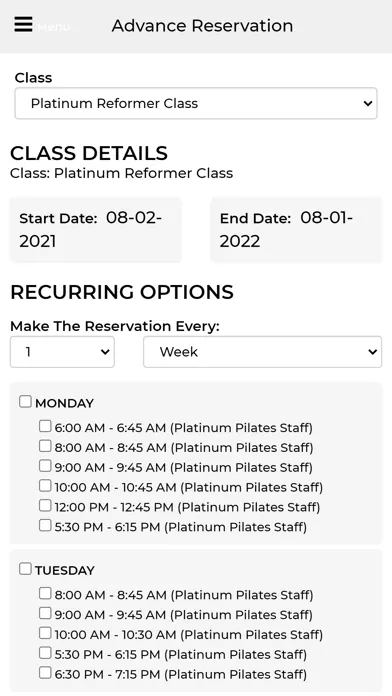This screenshot has width=392, height=696.
Task: Enable Monday 12:00 PM - 12:45 PM slot
Action: click(x=45, y=506)
